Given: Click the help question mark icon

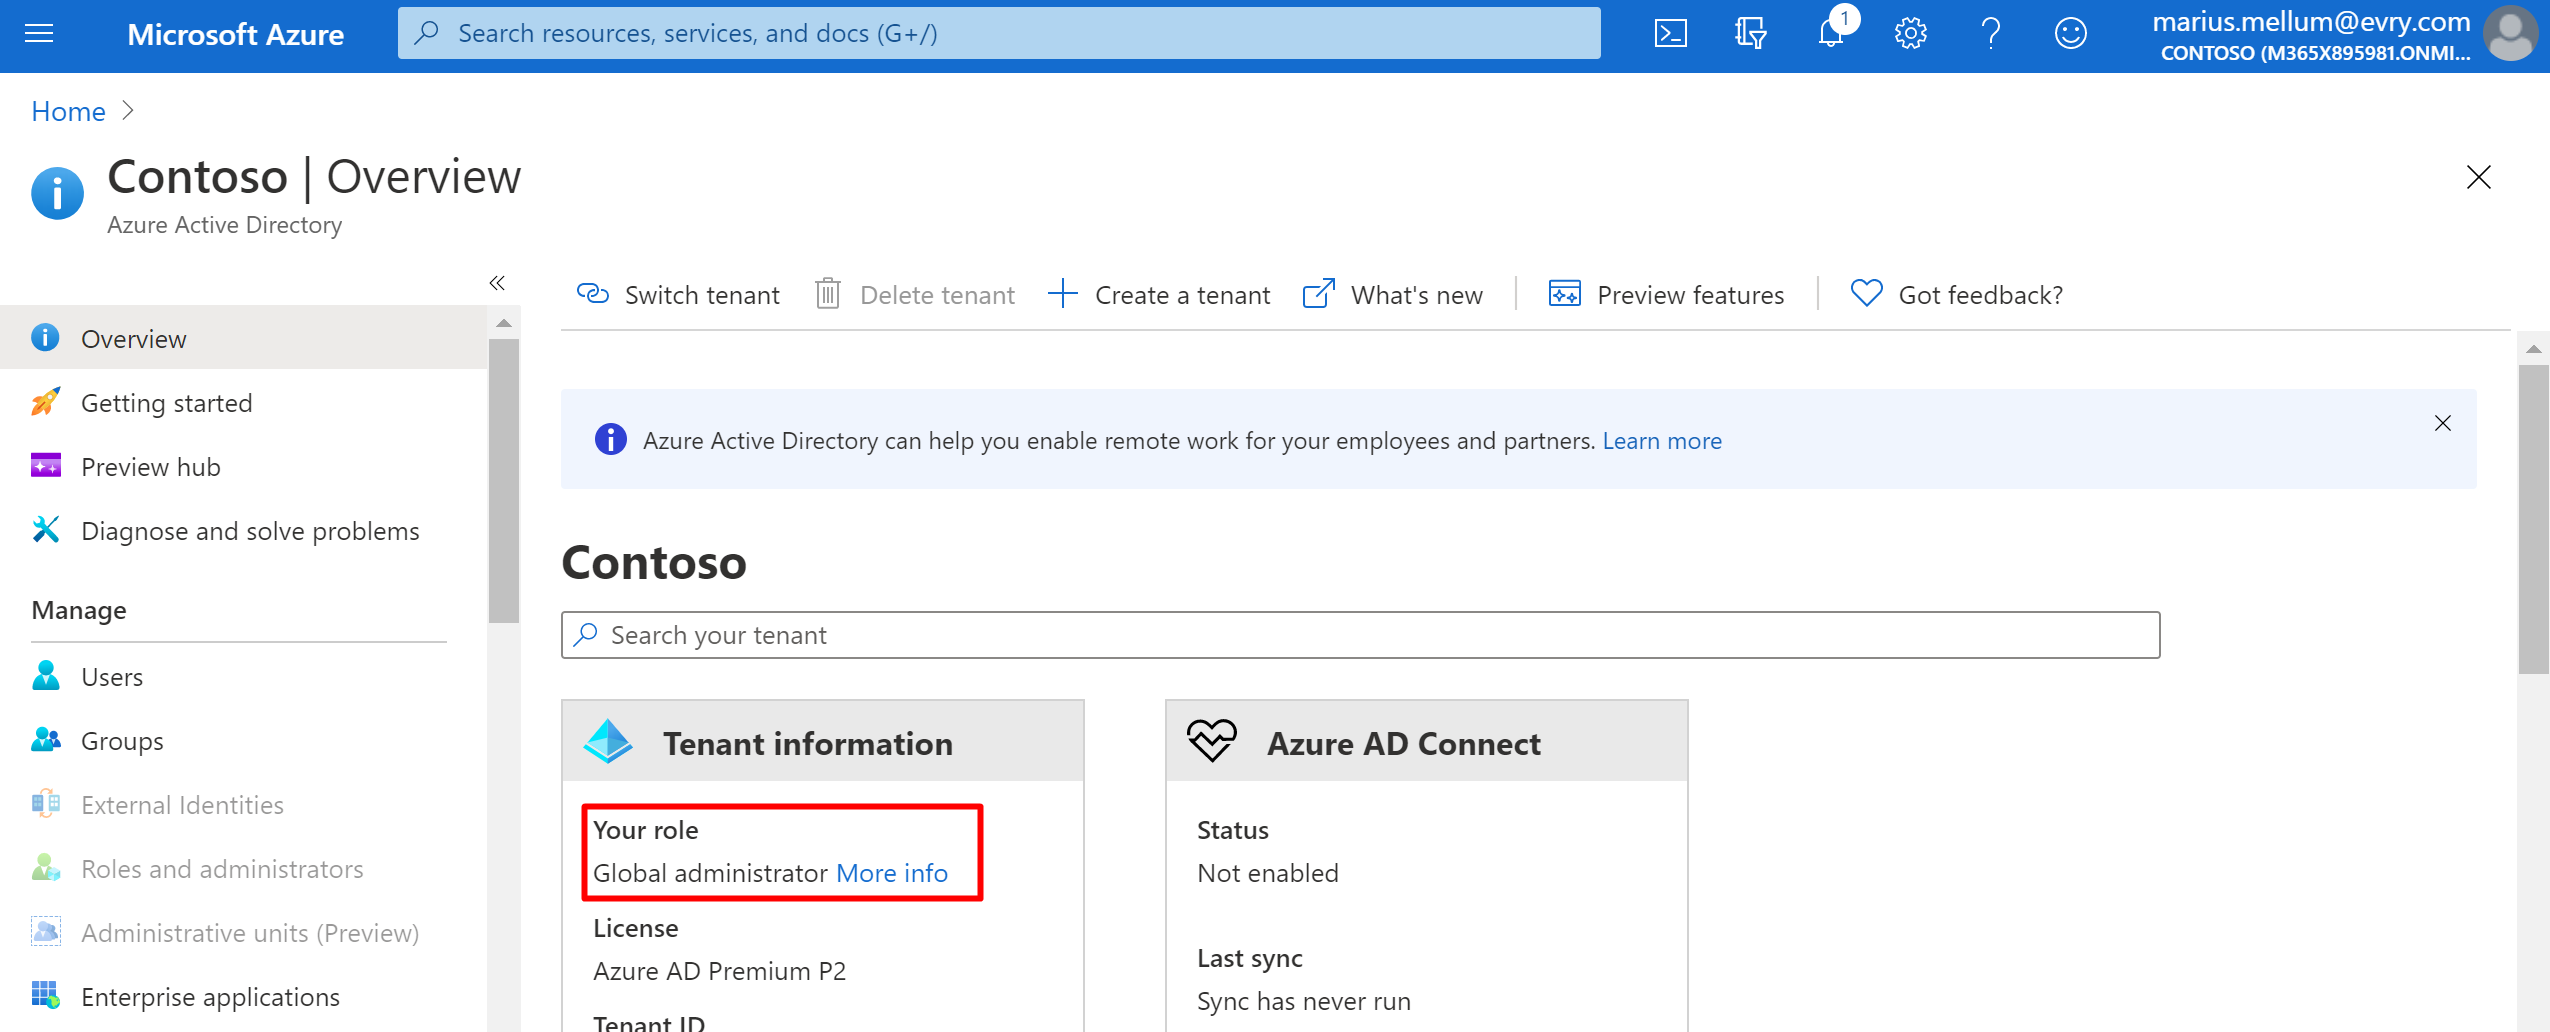Looking at the screenshot, I should [x=1990, y=32].
